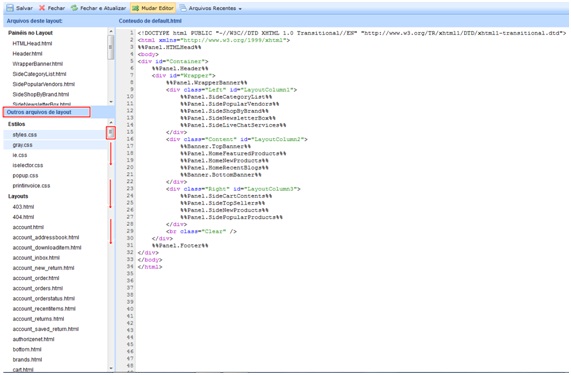Open ie.css stylesheet

[x=20, y=155]
